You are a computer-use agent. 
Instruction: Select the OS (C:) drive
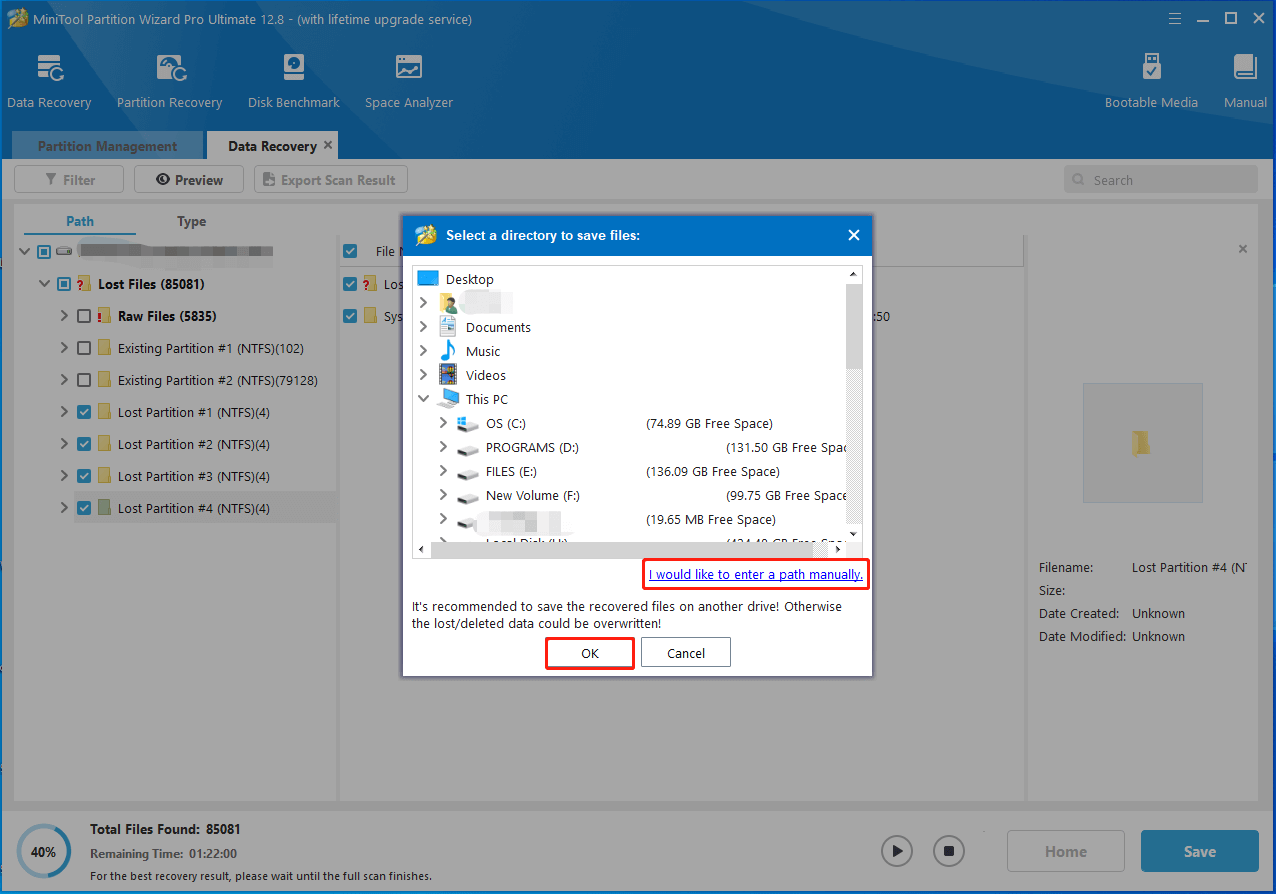(x=505, y=423)
